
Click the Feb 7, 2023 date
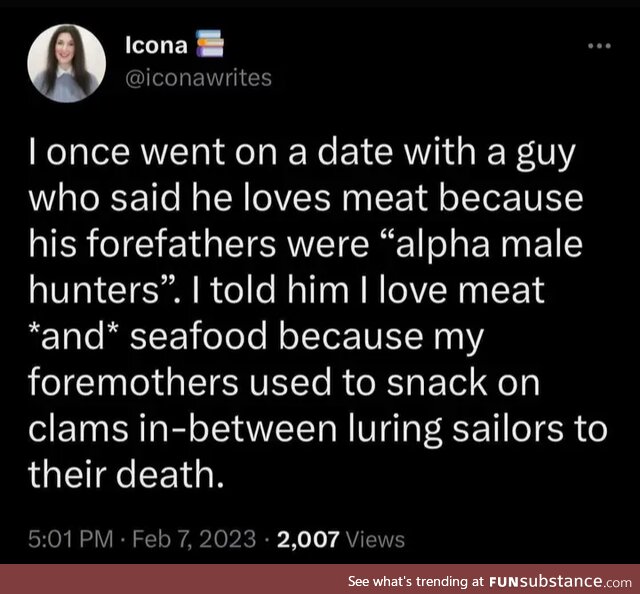tap(194, 538)
